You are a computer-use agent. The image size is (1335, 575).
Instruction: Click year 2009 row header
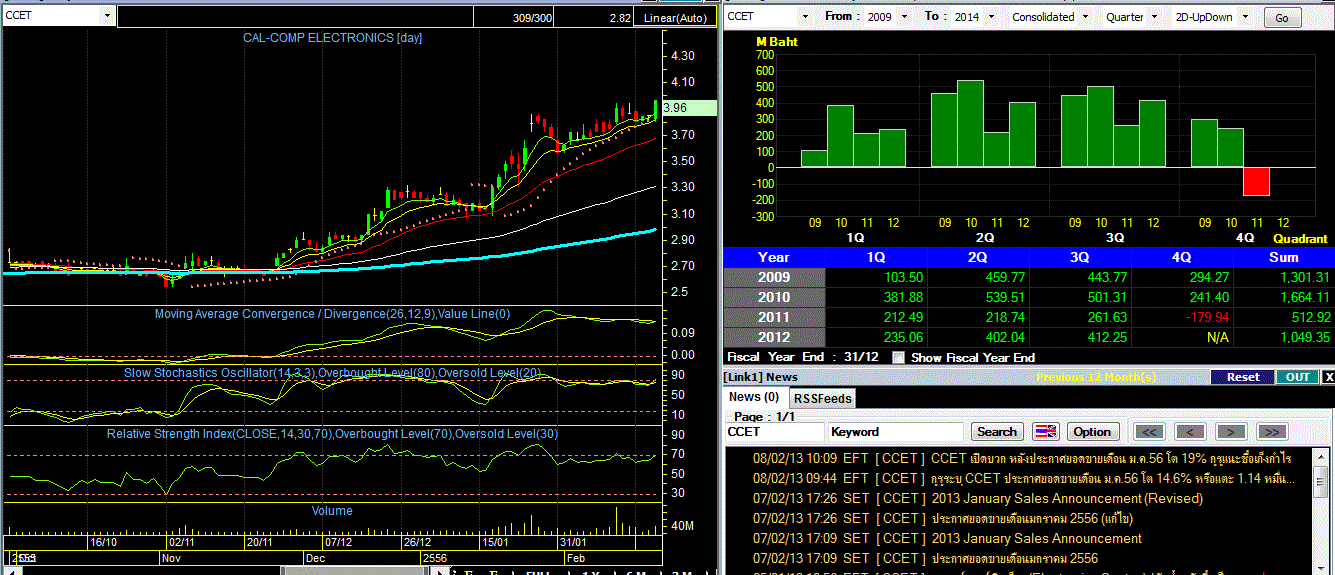pos(774,277)
